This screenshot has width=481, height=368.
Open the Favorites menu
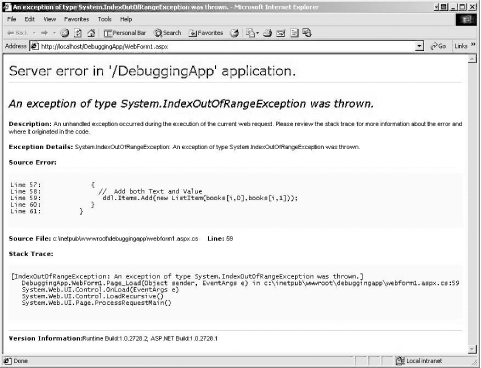click(x=76, y=19)
